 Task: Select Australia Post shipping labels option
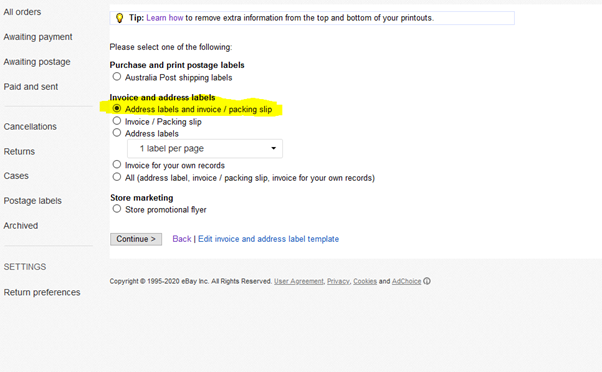click(117, 77)
